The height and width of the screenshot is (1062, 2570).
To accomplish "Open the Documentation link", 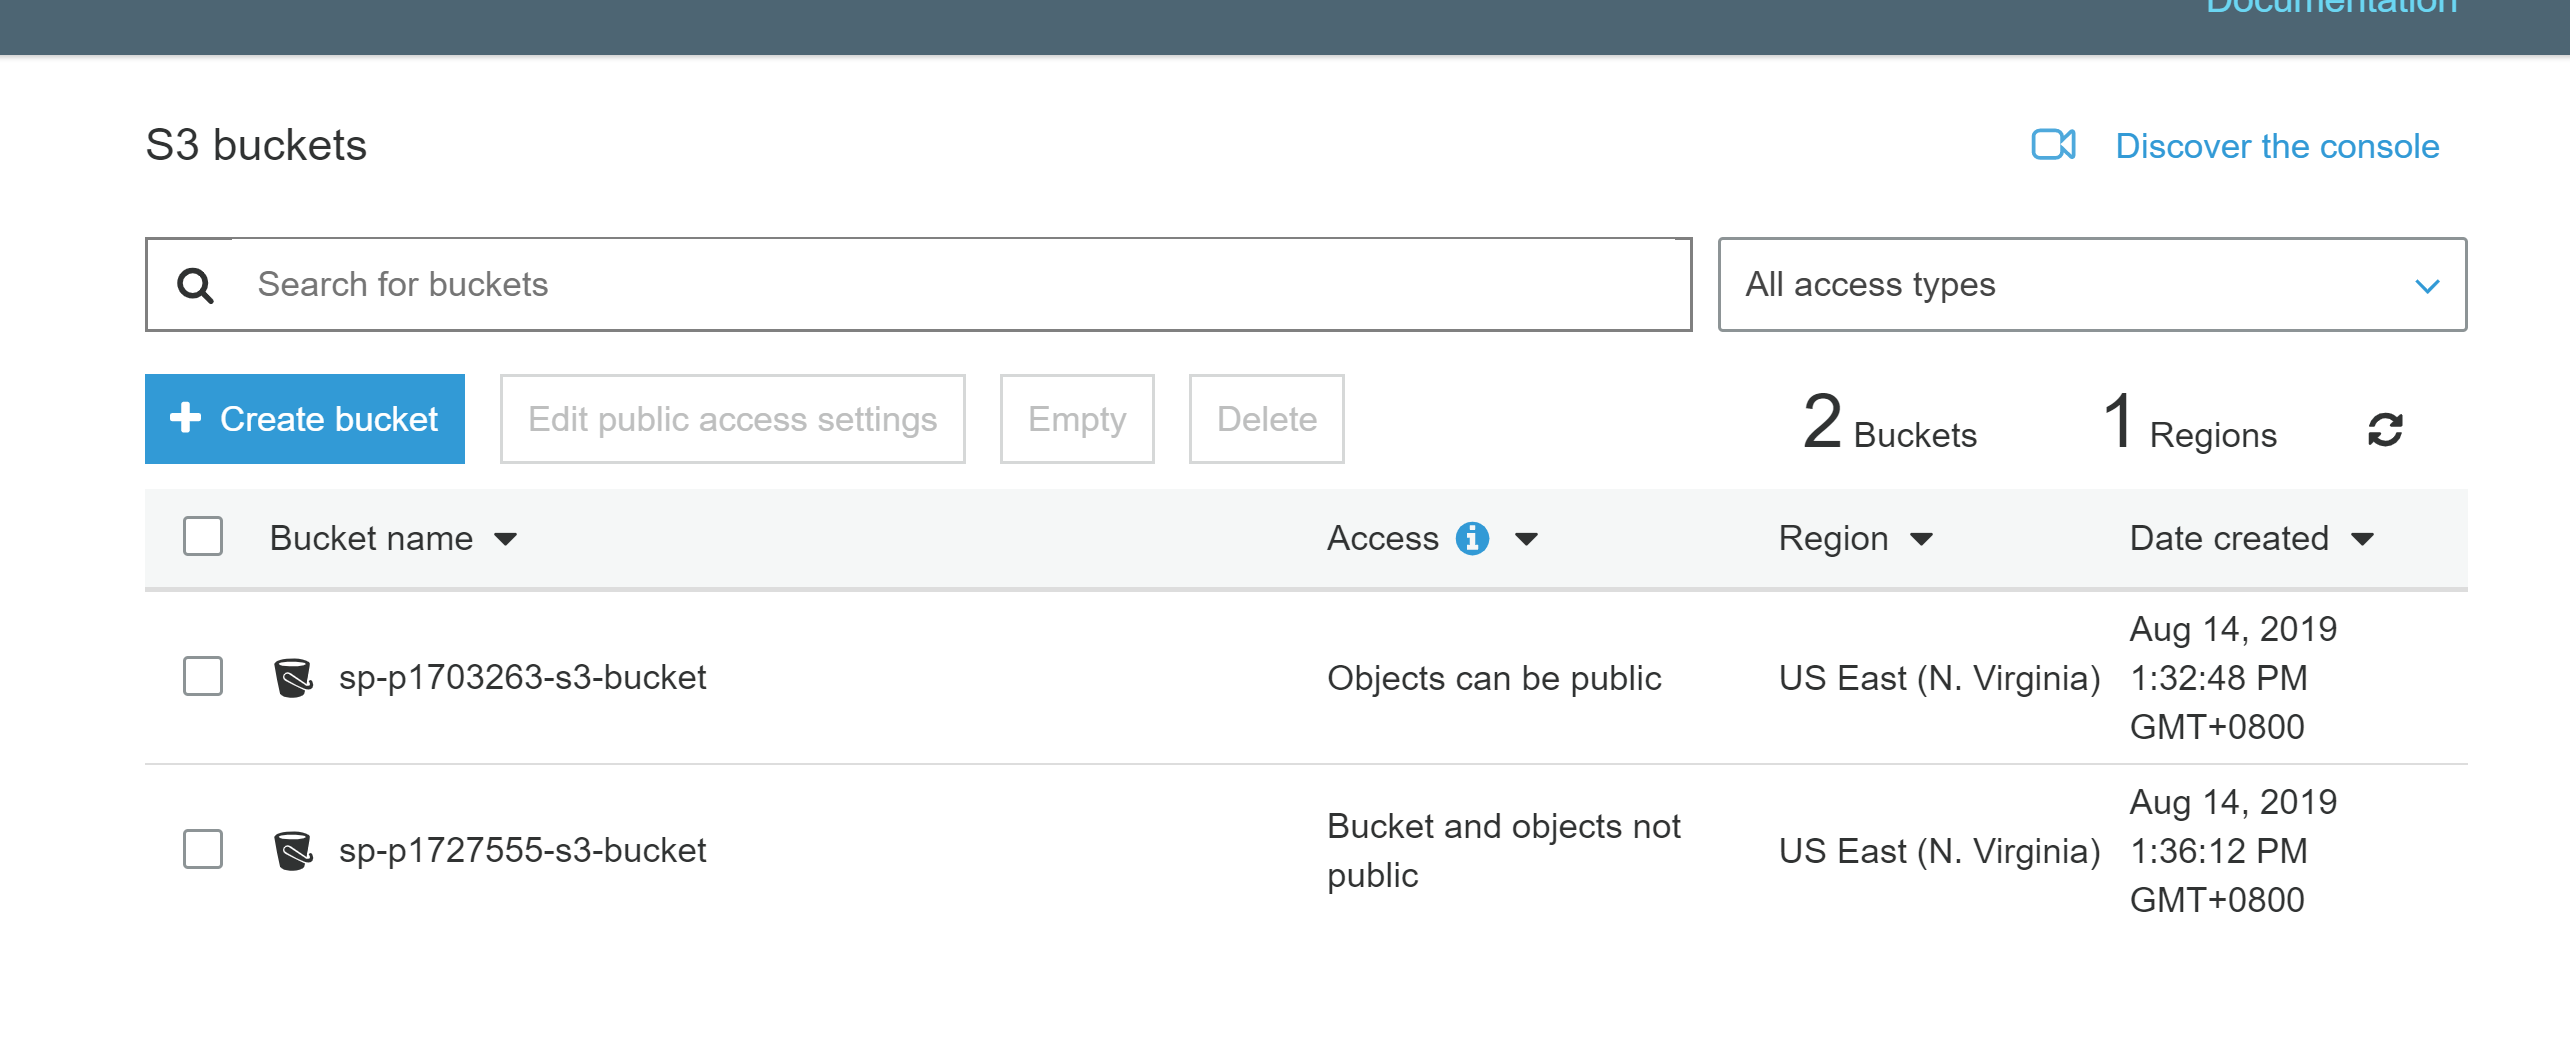I will click(2331, 8).
